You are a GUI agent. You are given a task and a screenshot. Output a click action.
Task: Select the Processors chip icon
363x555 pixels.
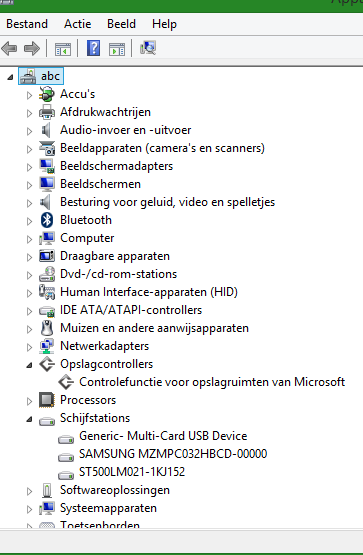pos(47,400)
